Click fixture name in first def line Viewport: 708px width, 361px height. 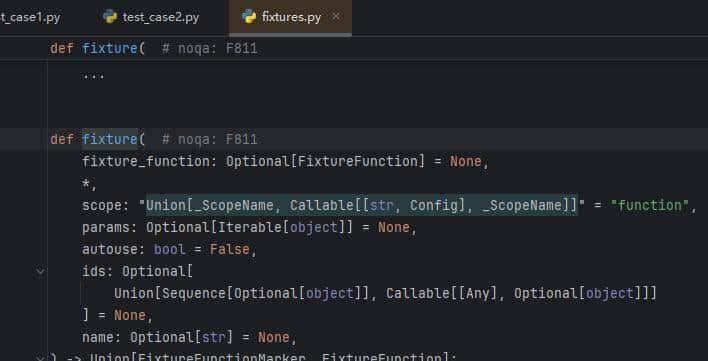point(110,48)
